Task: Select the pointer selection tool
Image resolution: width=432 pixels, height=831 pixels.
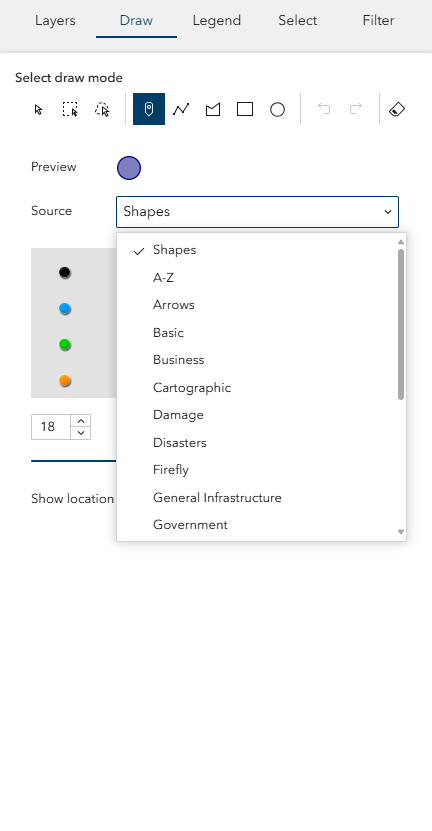Action: (x=38, y=109)
